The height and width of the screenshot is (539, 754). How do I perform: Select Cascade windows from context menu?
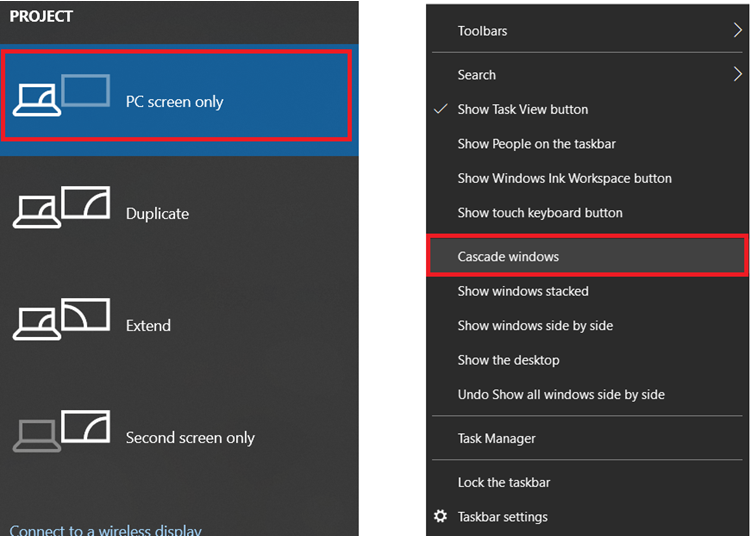click(x=508, y=257)
